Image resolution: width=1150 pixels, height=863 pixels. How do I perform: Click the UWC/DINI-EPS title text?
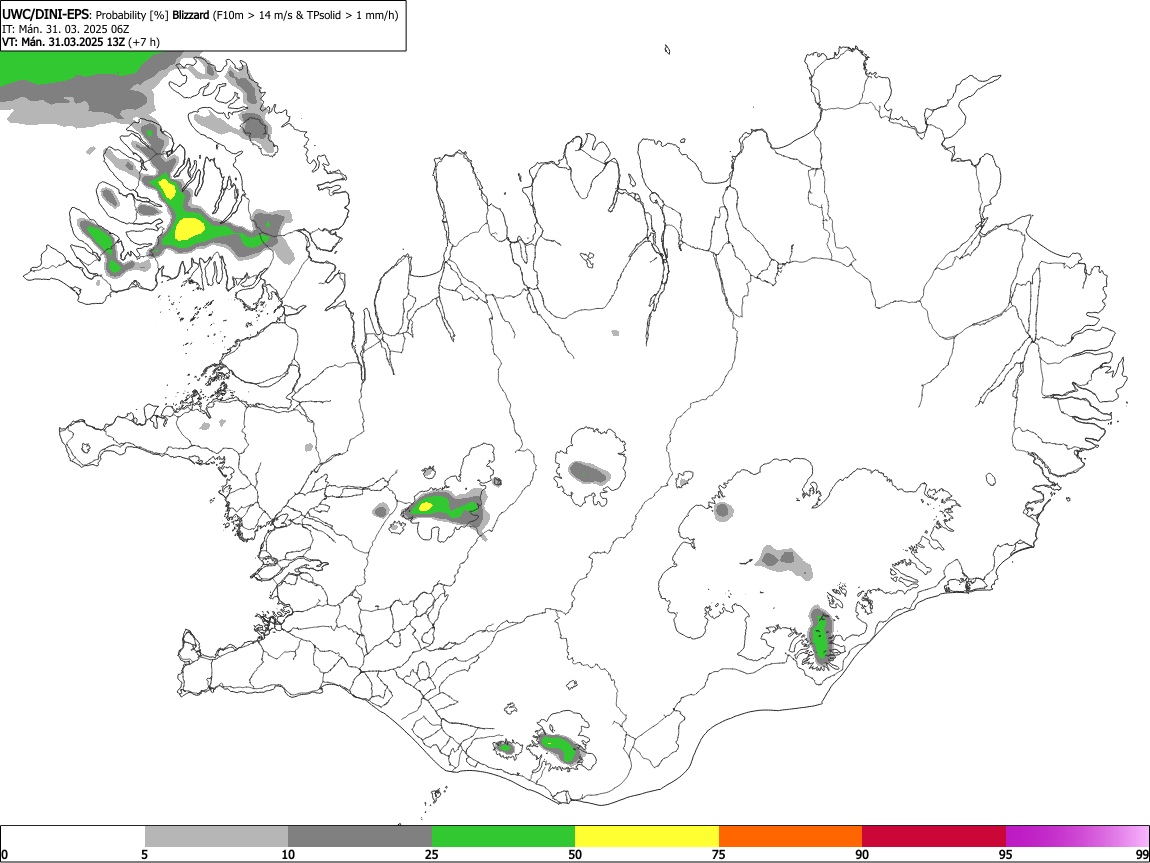[45, 15]
